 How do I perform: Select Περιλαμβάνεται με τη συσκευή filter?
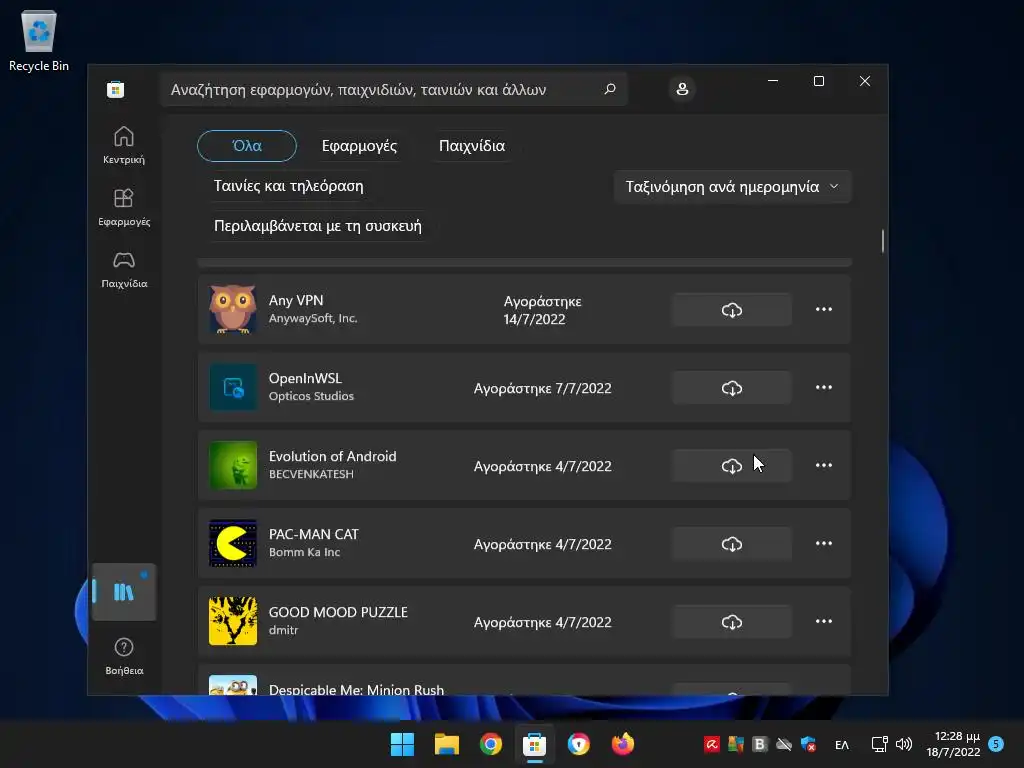pyautogui.click(x=317, y=226)
